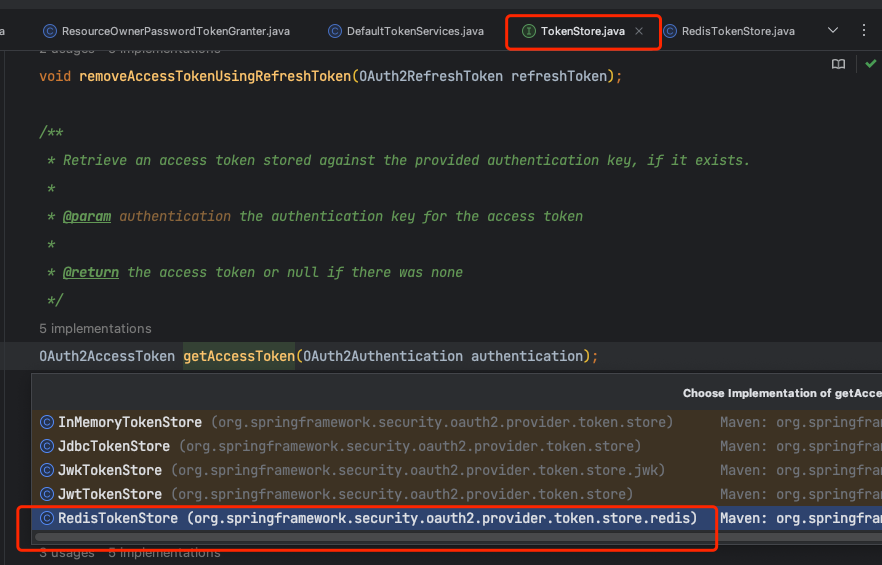Click the getAccessToken method name

pos(239,356)
